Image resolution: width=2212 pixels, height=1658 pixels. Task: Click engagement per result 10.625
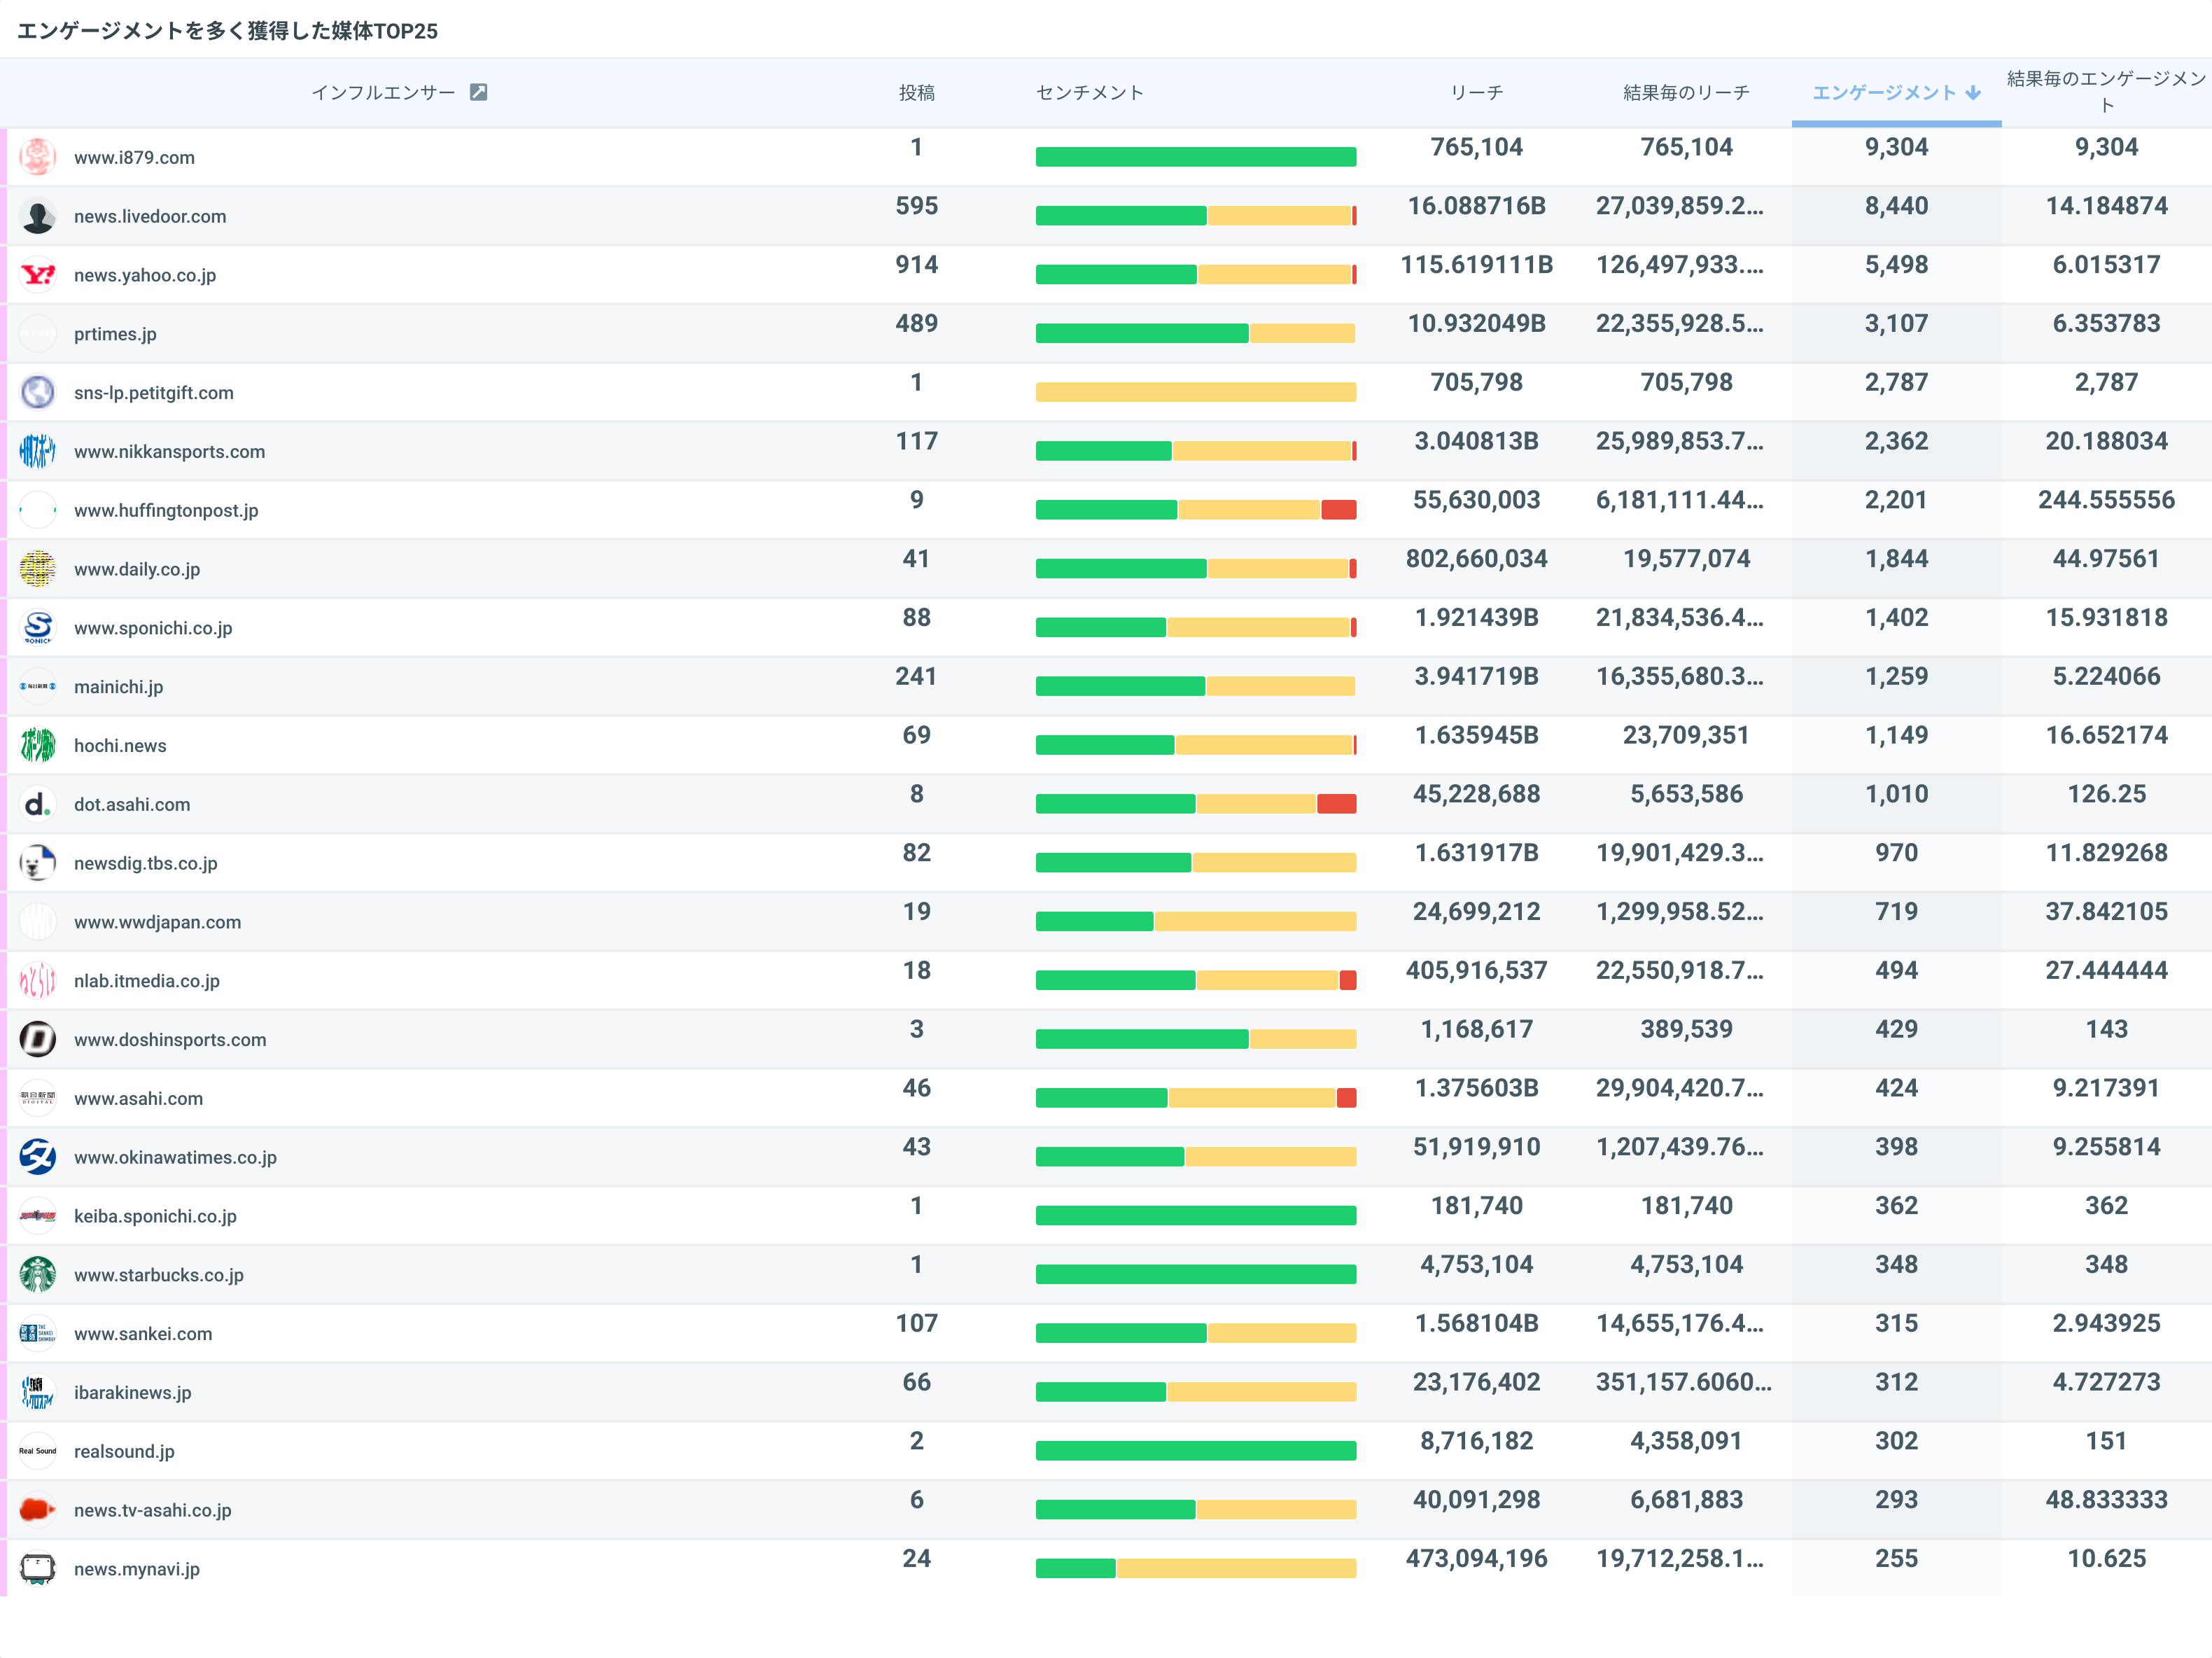pyautogui.click(x=2106, y=1558)
